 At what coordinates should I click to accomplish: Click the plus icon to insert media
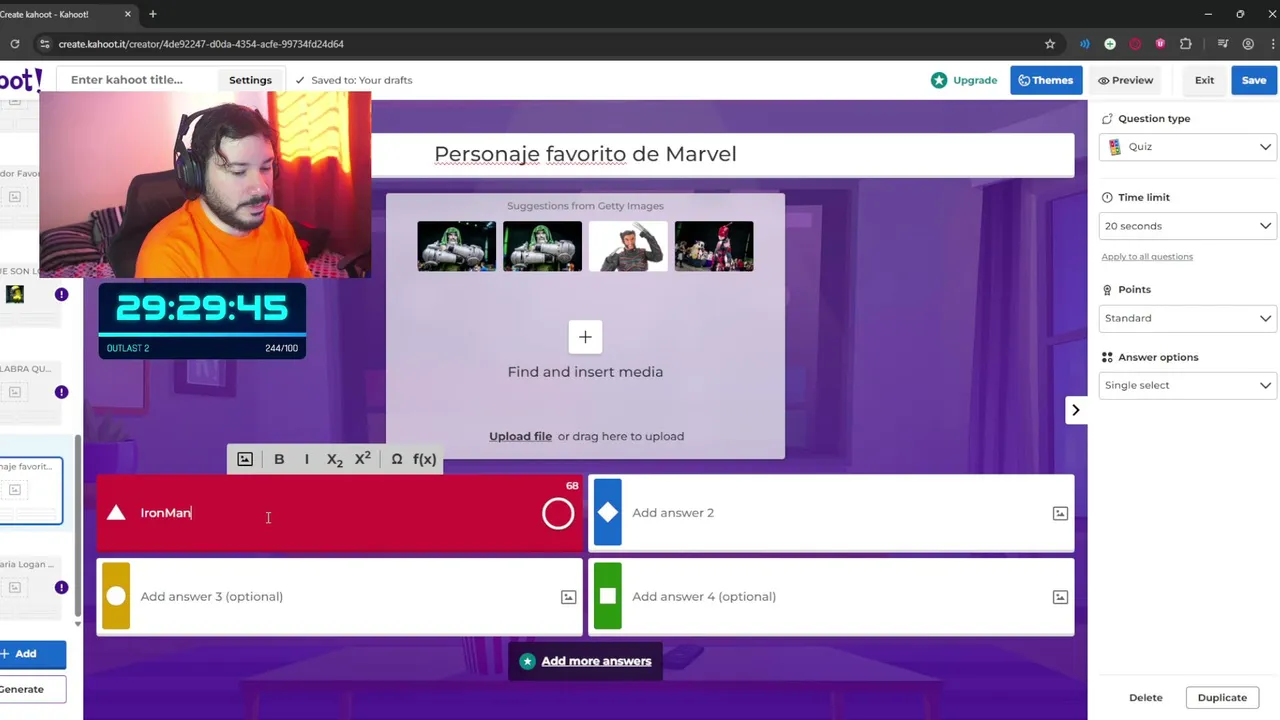(585, 337)
